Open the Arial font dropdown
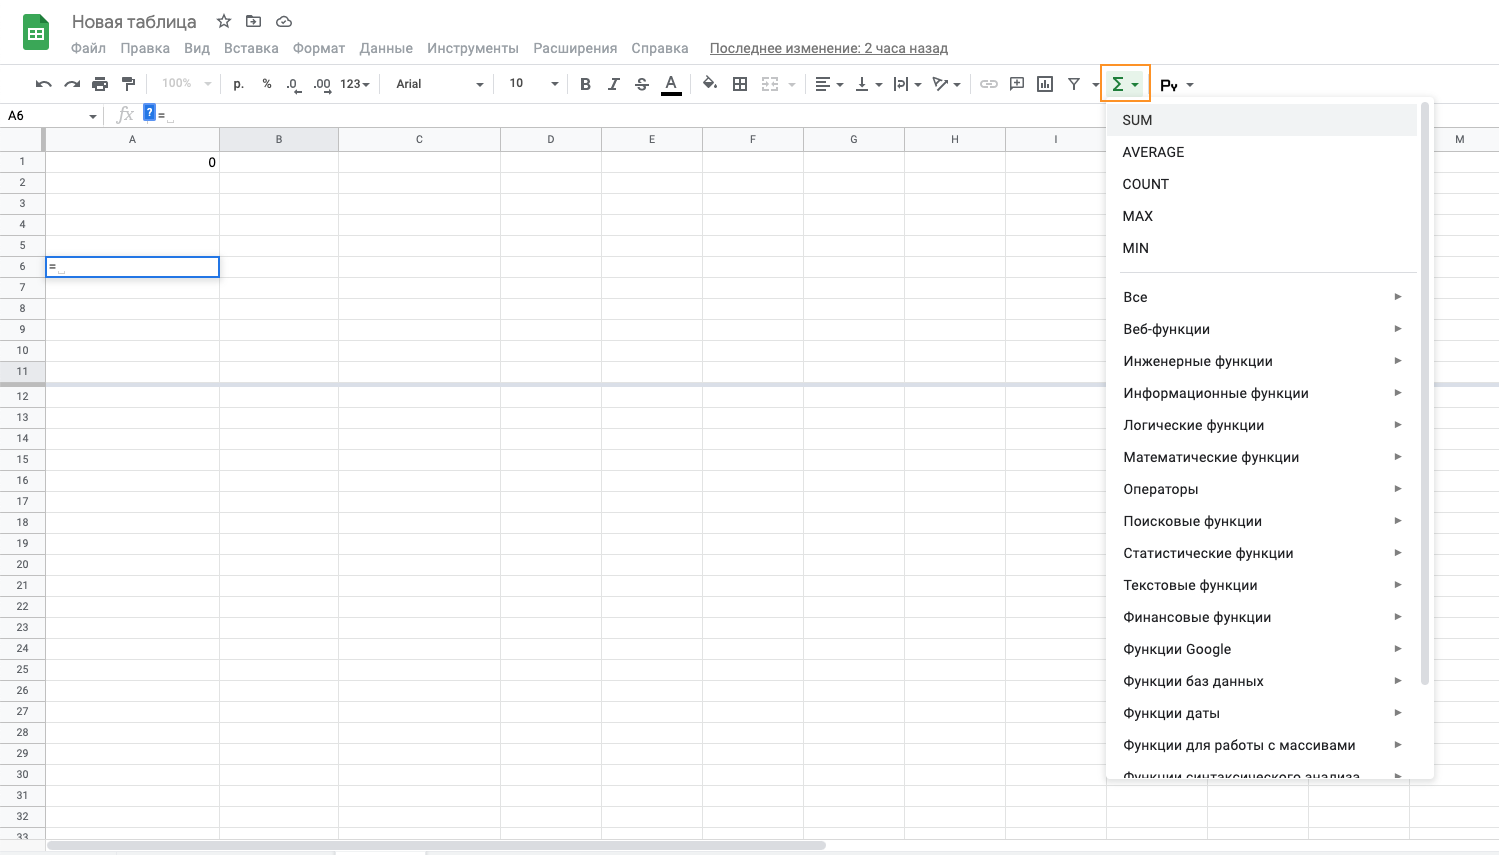 [439, 84]
